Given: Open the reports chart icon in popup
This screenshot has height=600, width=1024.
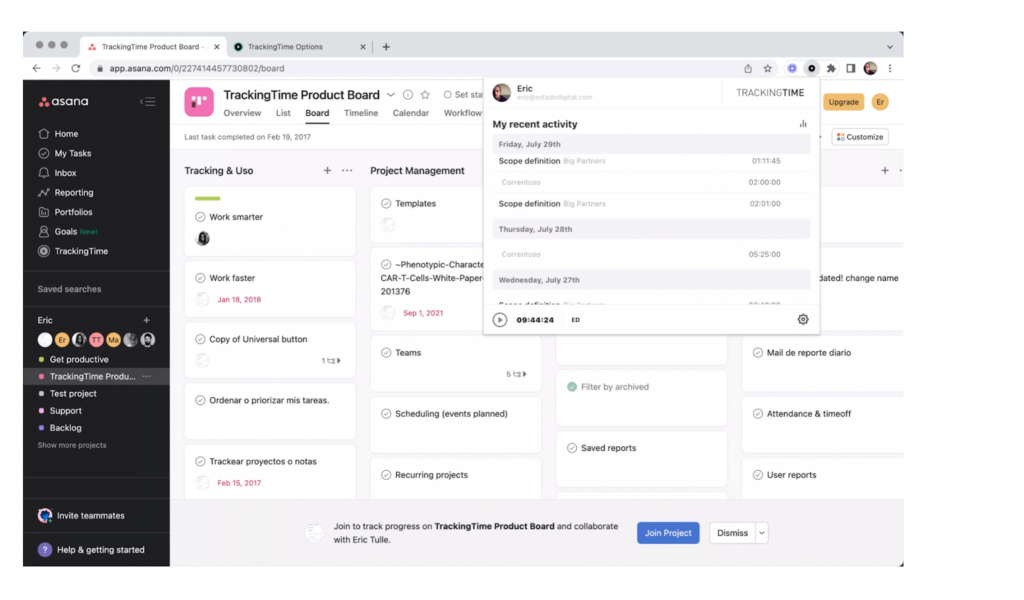Looking at the screenshot, I should [x=803, y=124].
